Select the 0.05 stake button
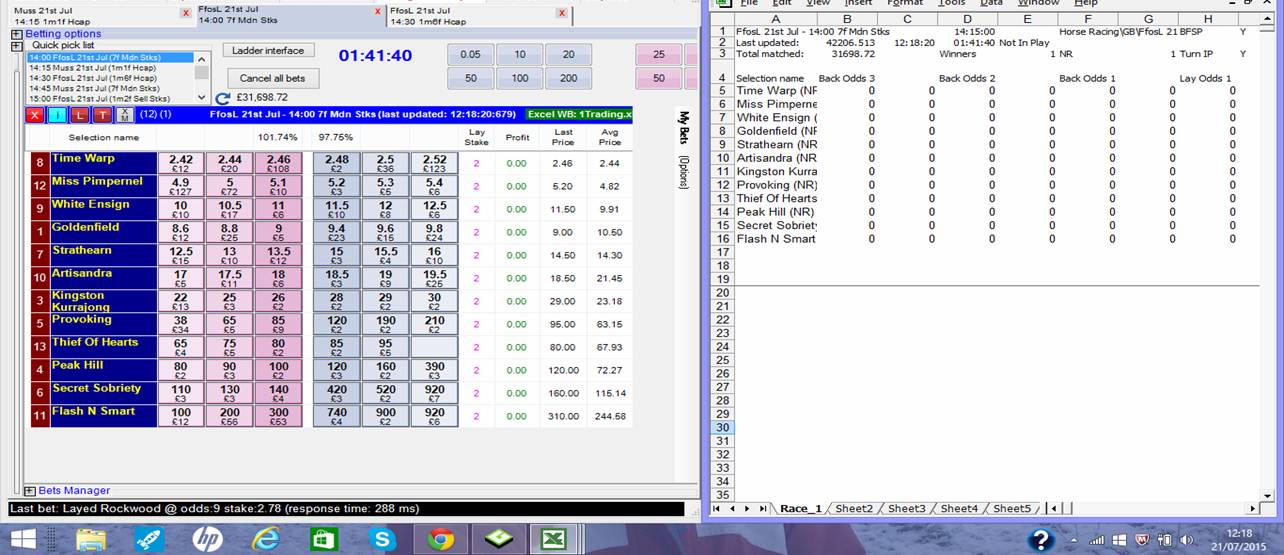 coord(469,55)
